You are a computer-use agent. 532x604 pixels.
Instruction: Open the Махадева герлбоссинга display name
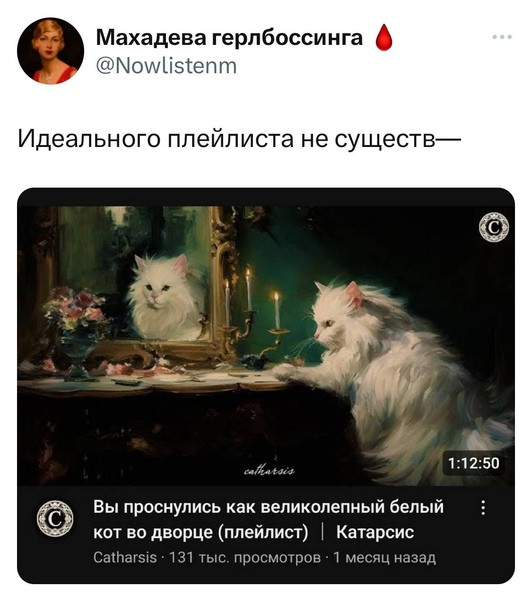tap(229, 38)
